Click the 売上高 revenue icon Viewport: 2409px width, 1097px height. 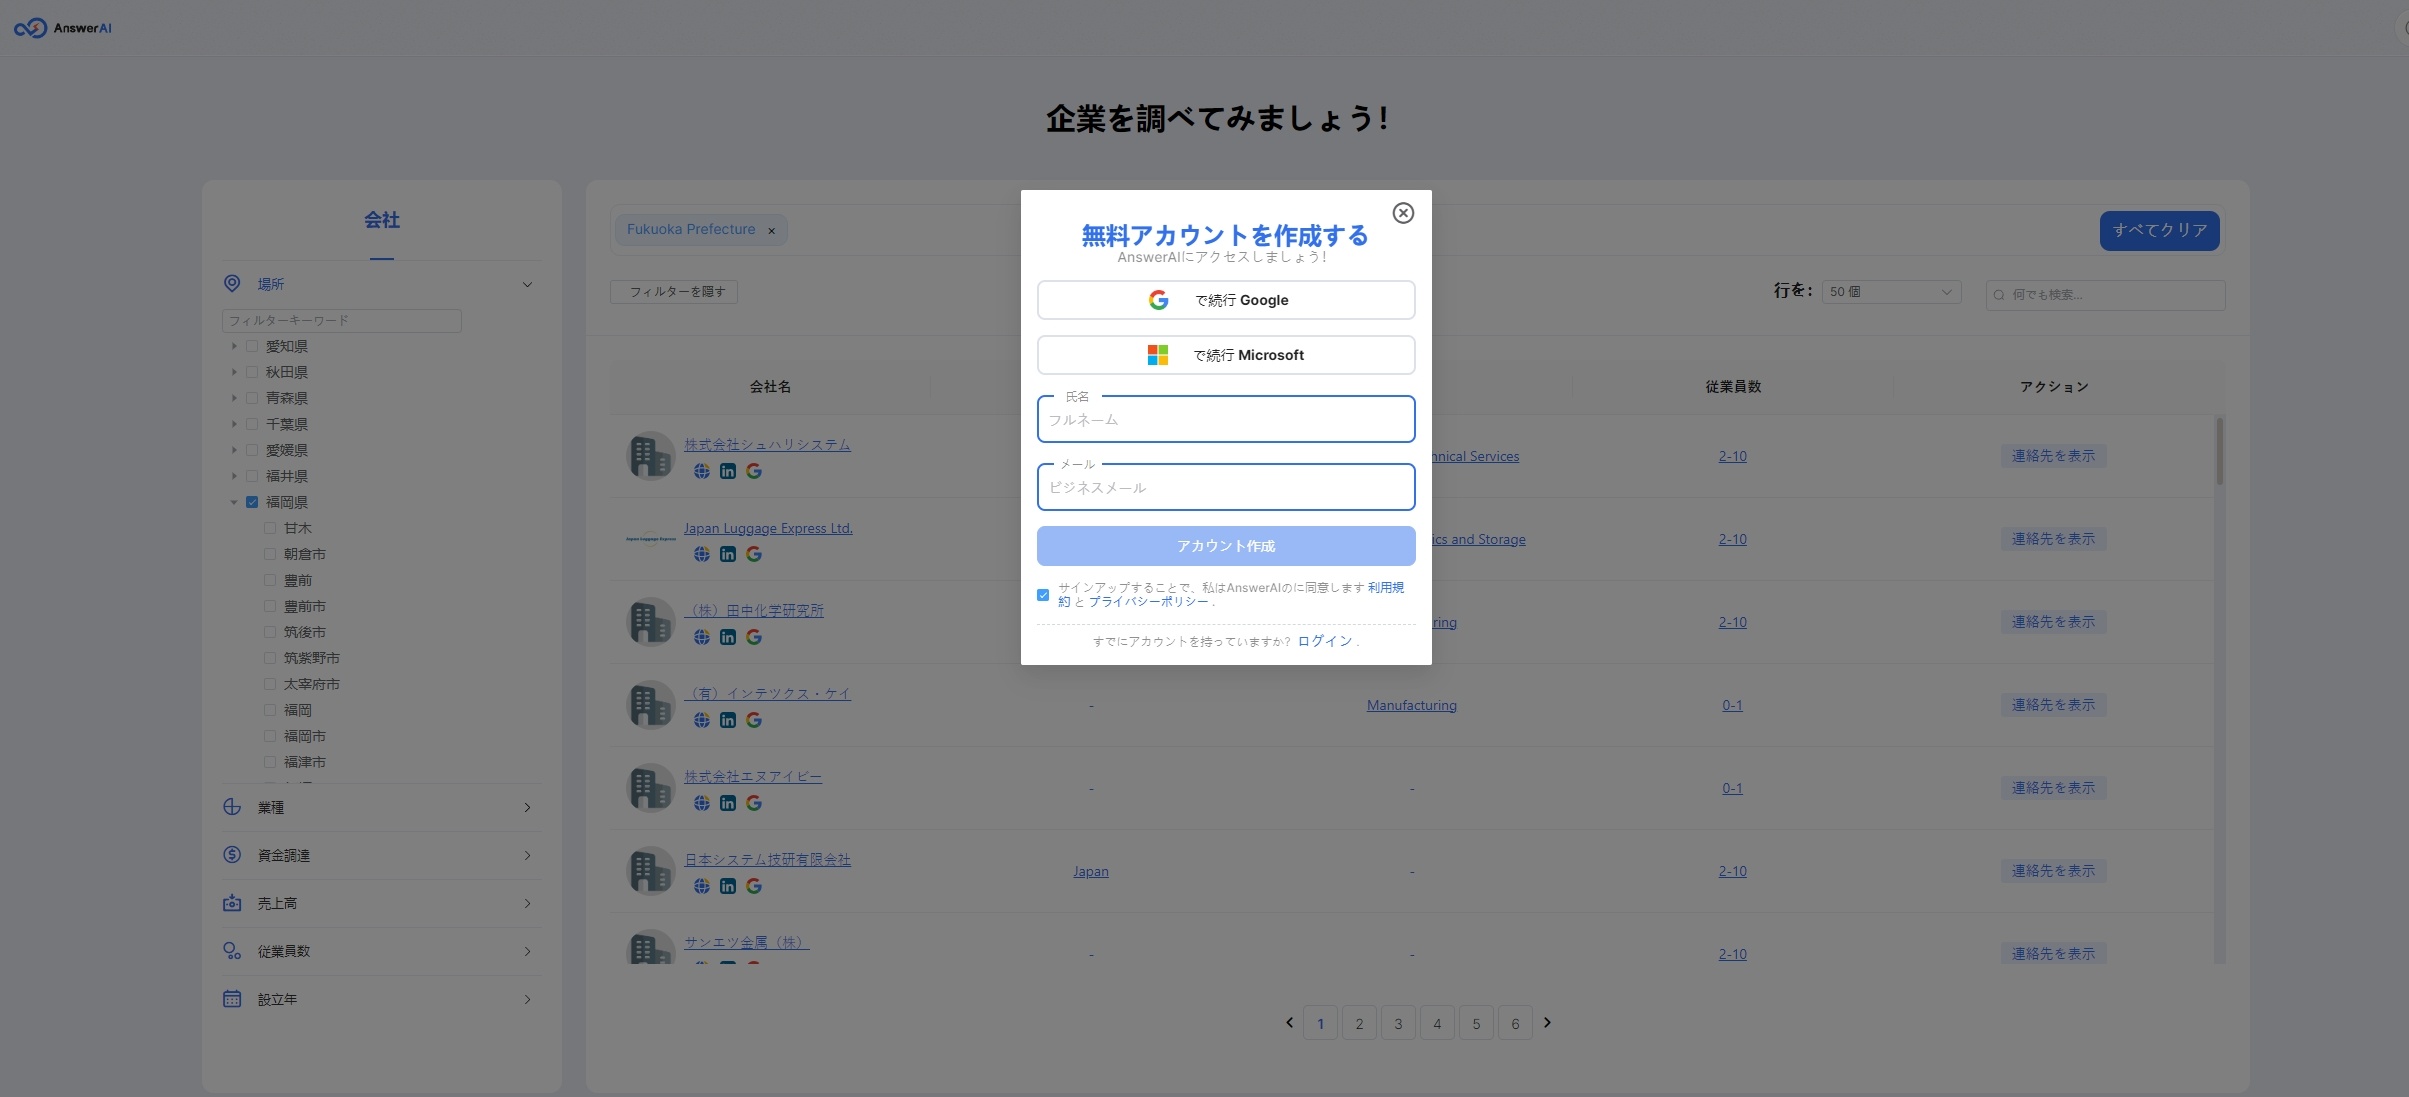(x=232, y=903)
